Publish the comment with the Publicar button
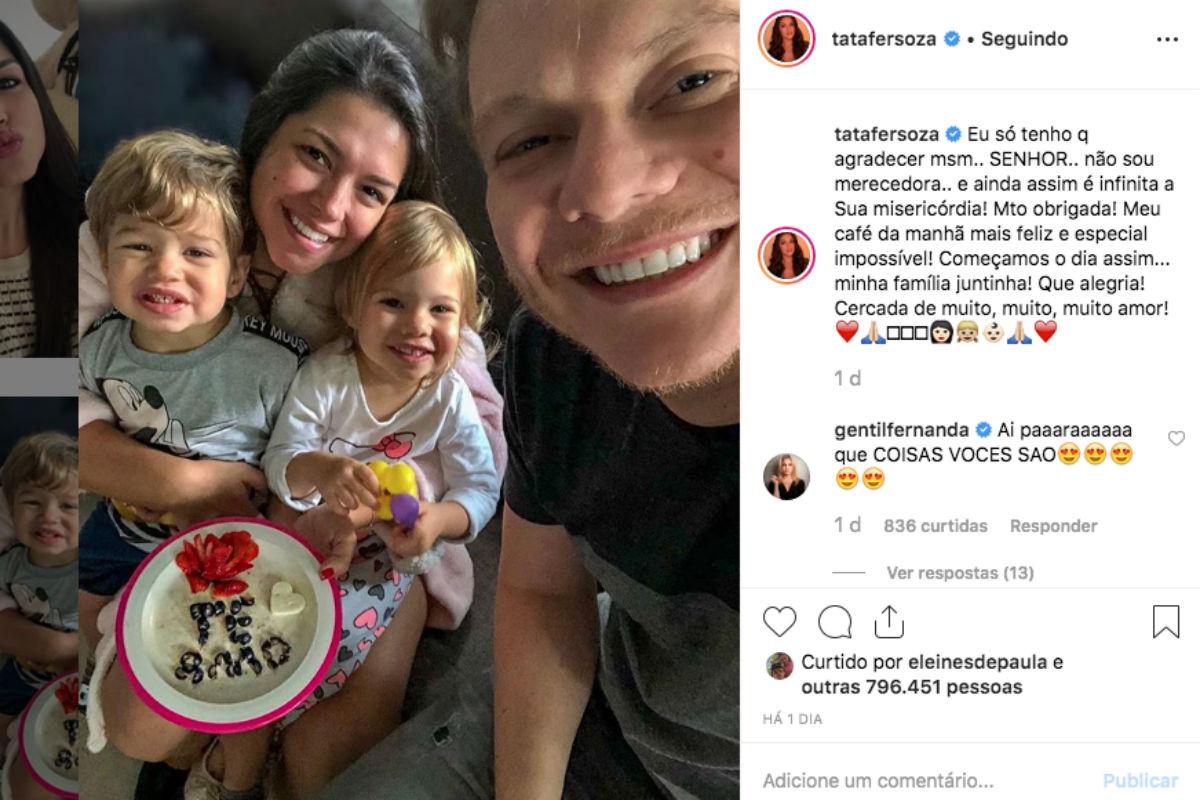The height and width of the screenshot is (800, 1200). tap(1140, 780)
